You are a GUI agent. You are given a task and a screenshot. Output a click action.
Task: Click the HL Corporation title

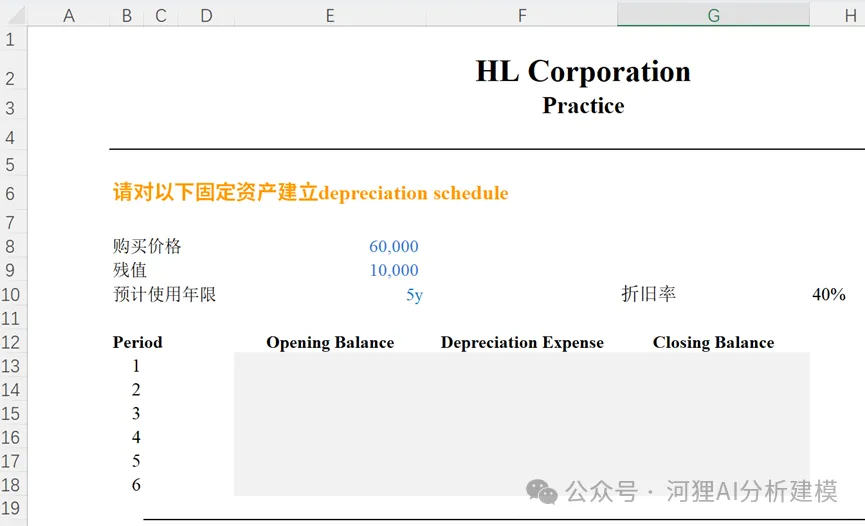point(583,72)
